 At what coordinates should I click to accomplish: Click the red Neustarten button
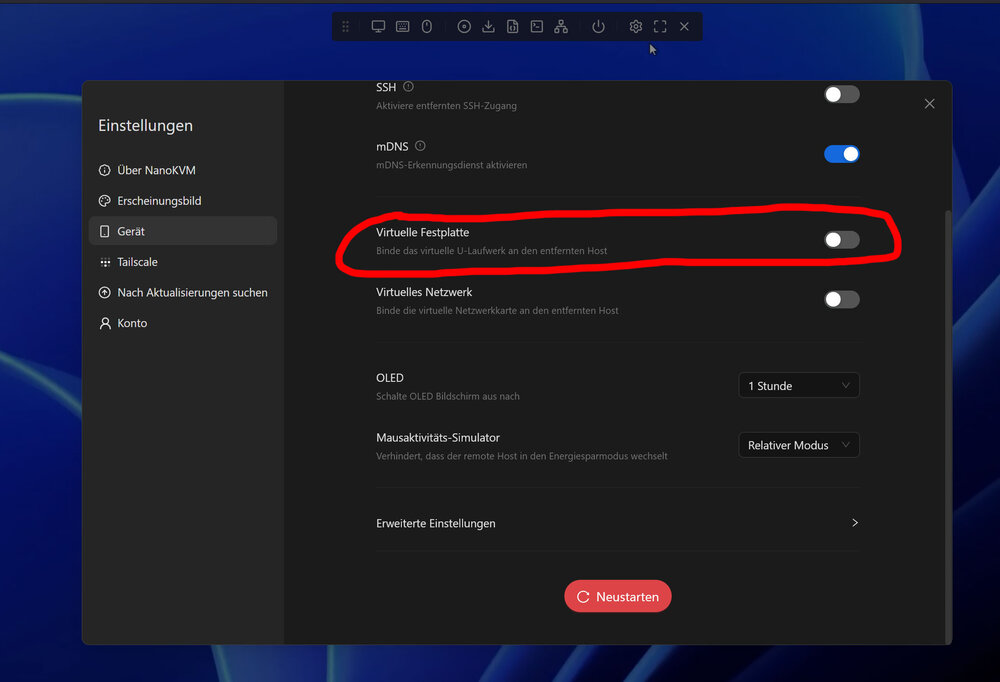617,597
